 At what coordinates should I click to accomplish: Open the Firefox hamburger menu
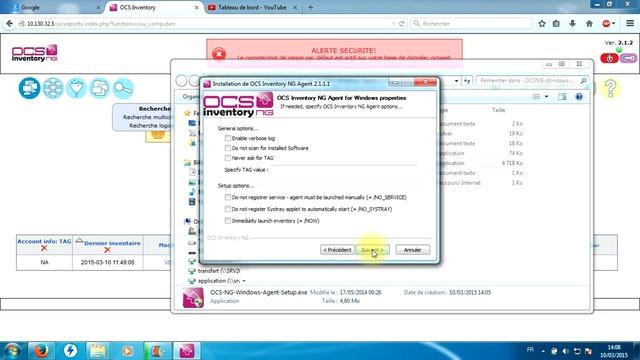(x=630, y=24)
